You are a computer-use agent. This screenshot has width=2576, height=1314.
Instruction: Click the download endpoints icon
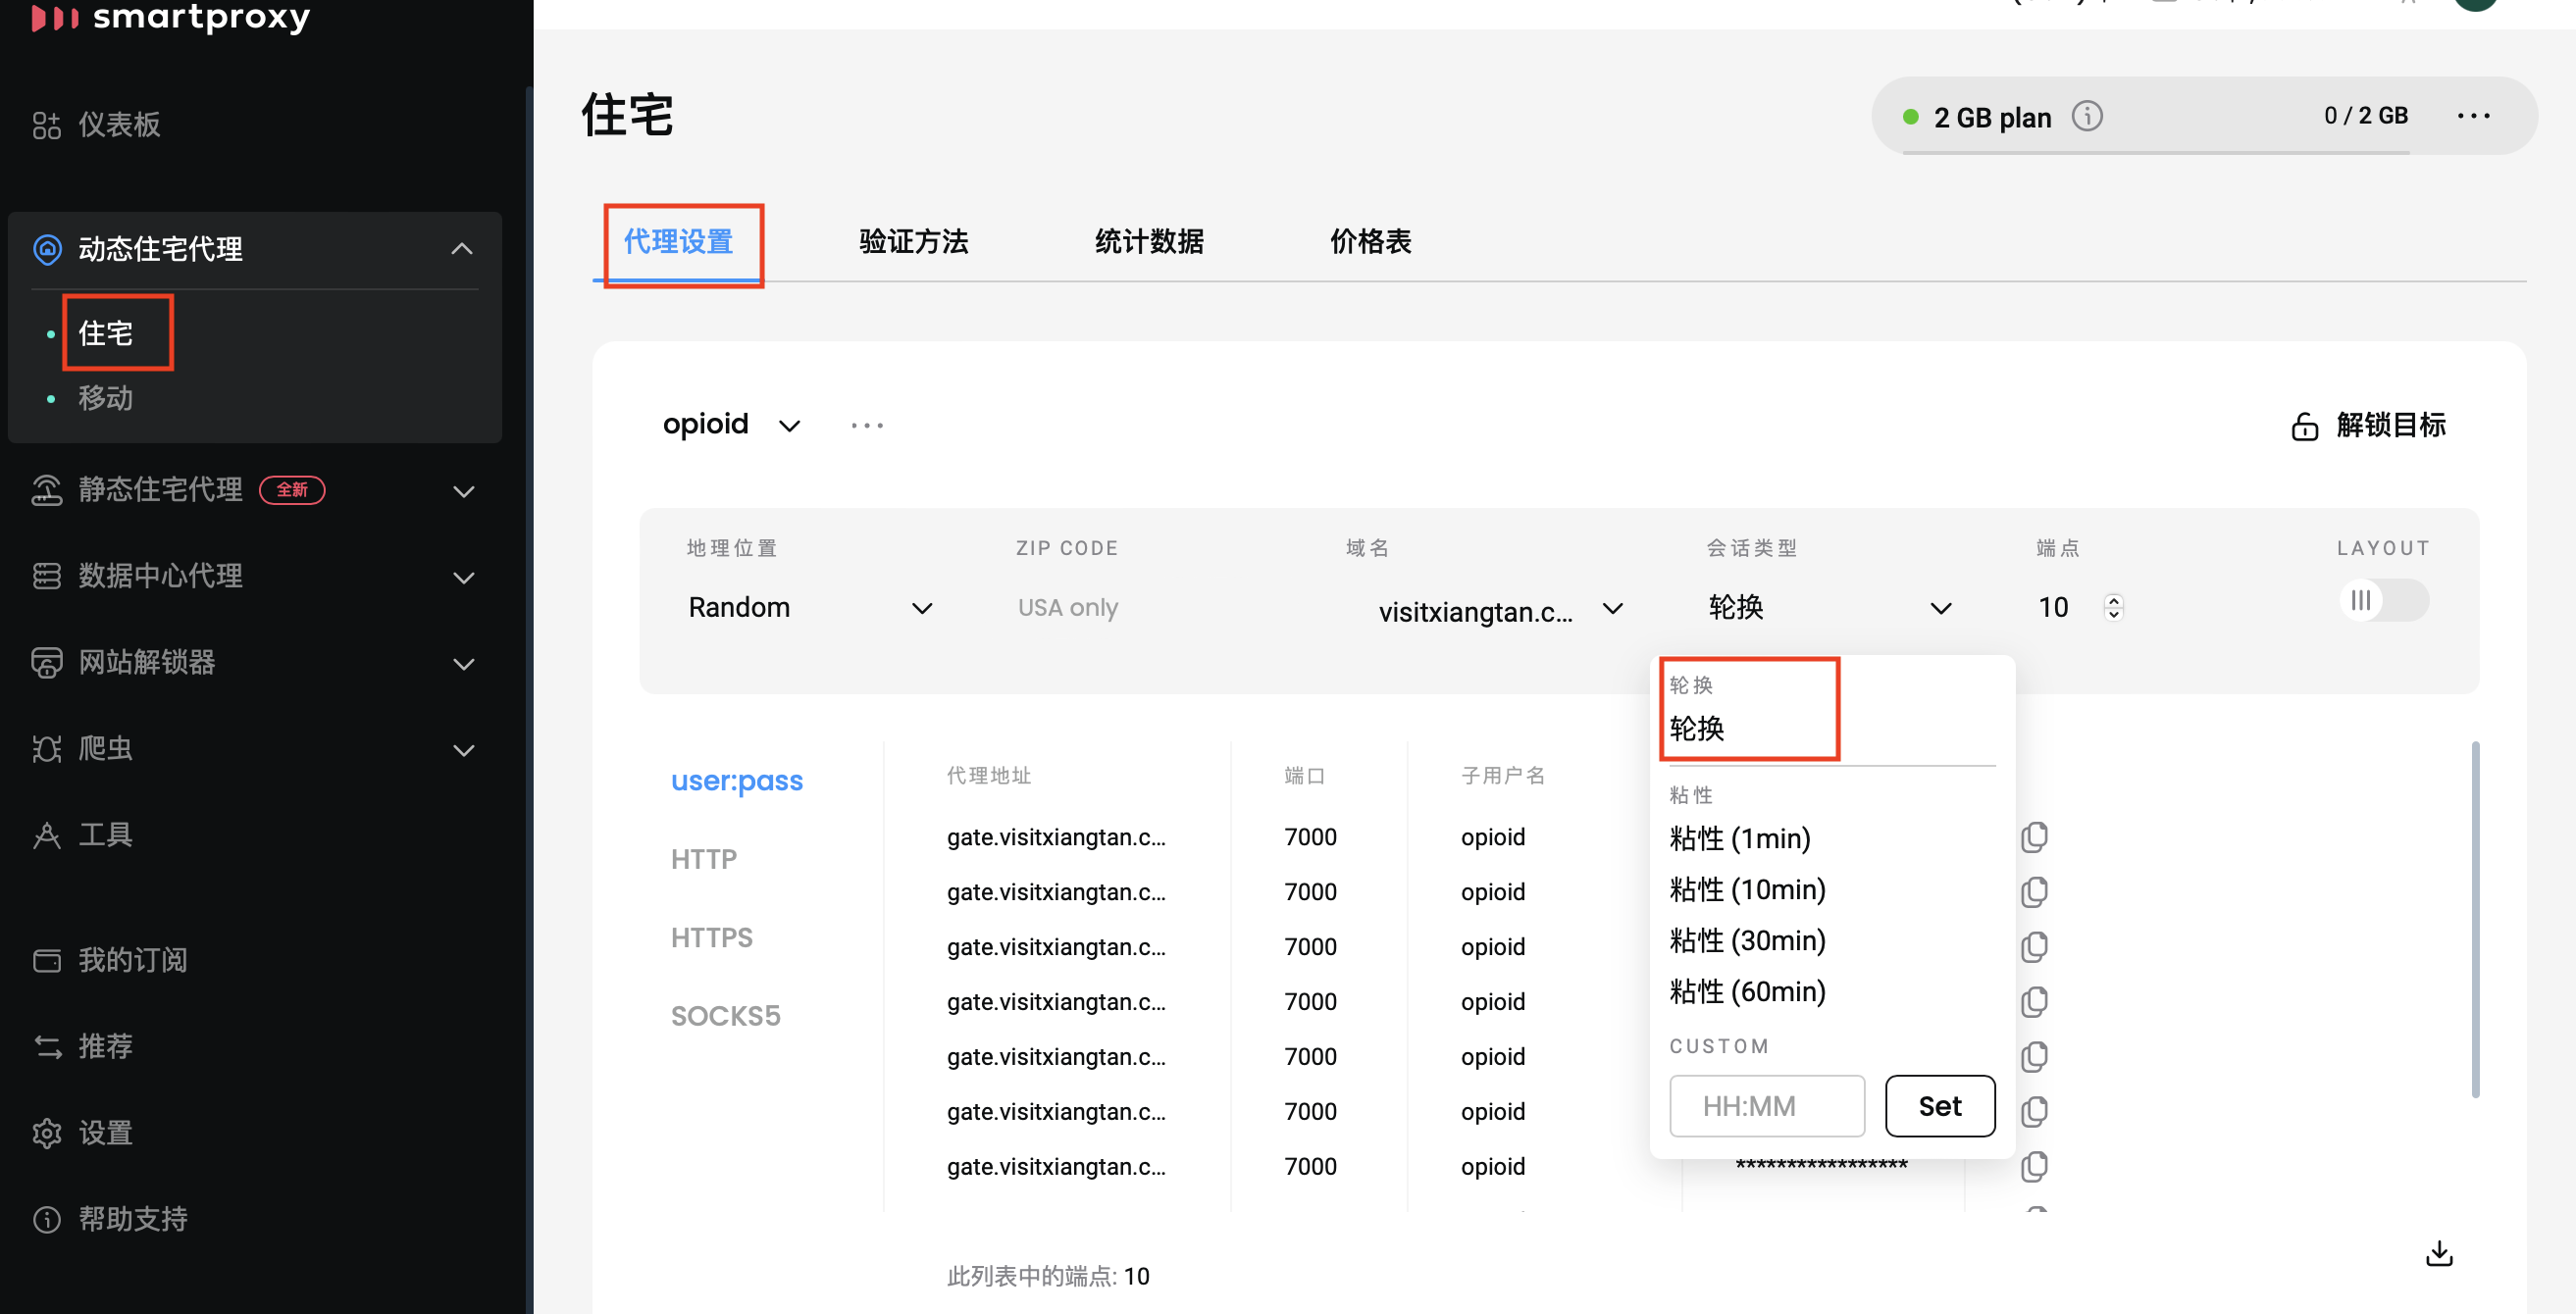pos(2439,1253)
